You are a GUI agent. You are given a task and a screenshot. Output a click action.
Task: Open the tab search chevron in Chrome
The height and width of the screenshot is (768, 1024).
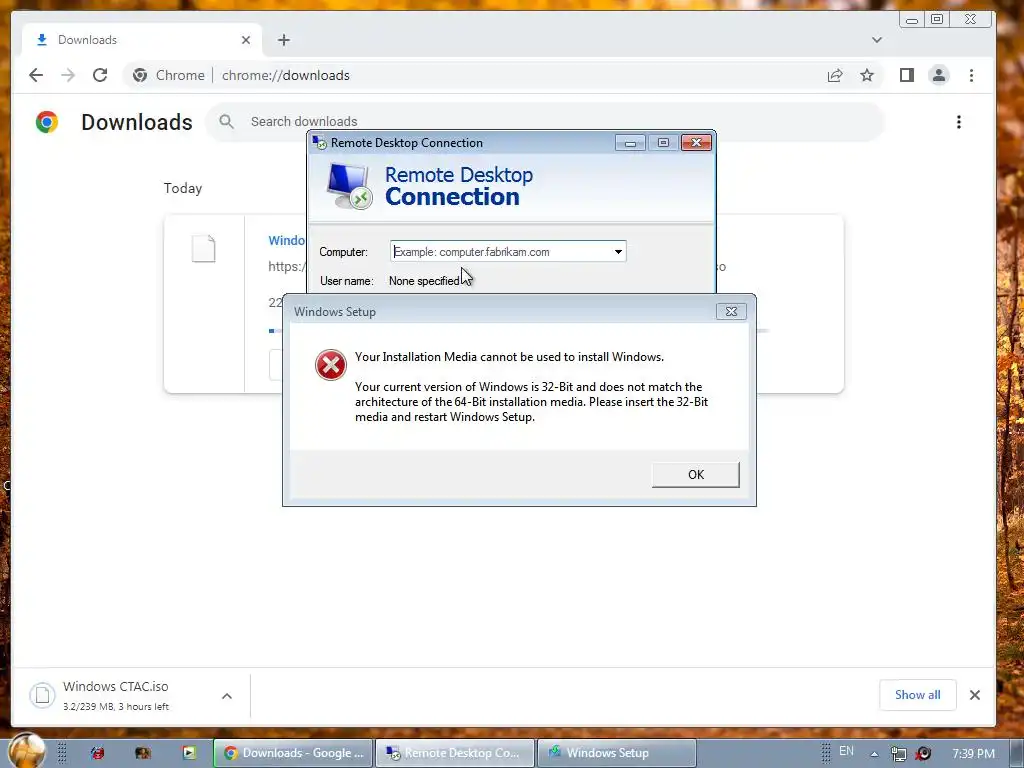[876, 40]
